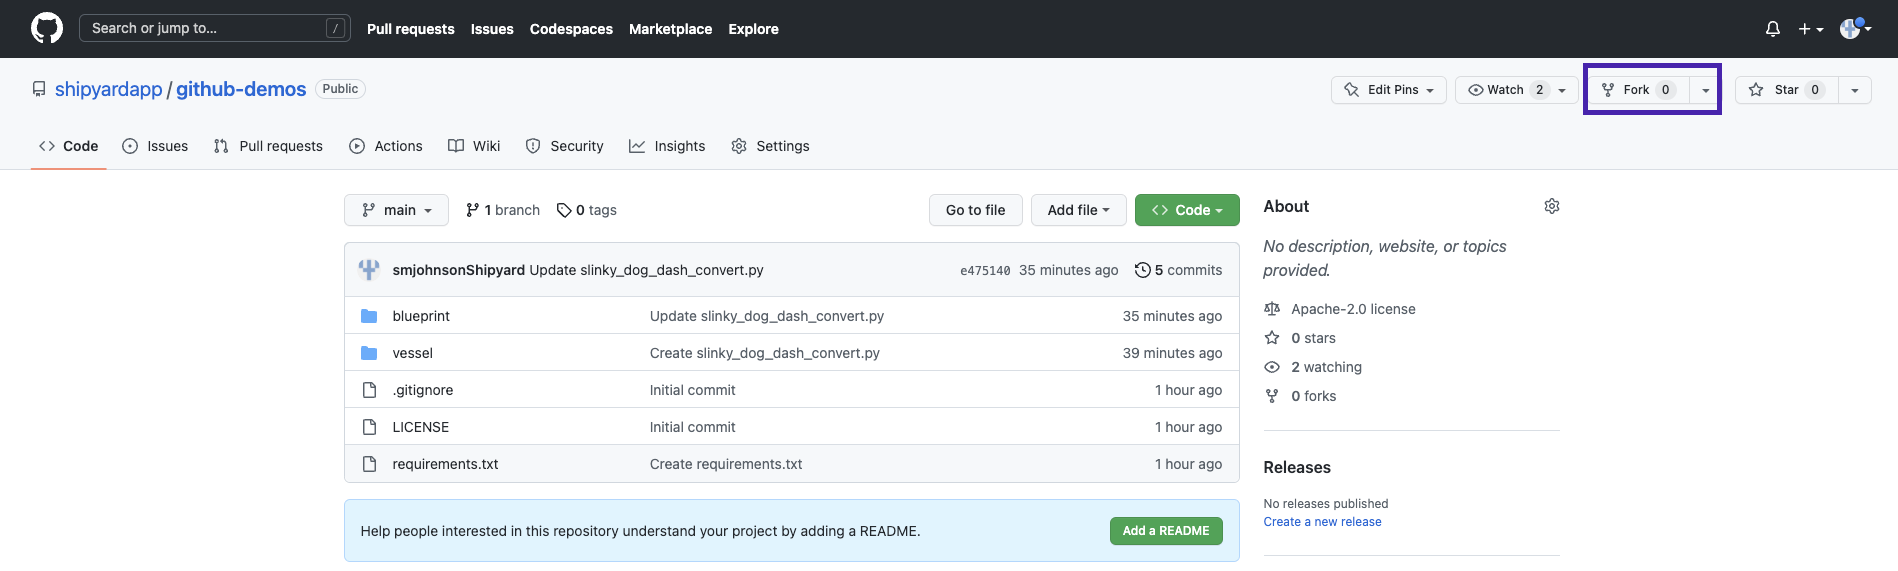This screenshot has height=571, width=1898.
Task: Switch to the repository Pull requests tab
Action: tap(268, 146)
